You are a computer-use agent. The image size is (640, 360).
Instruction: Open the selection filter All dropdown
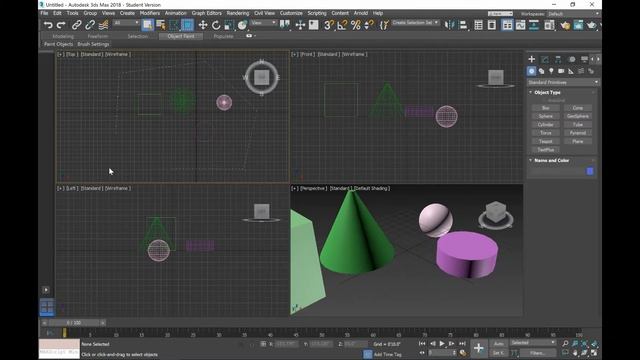coord(126,23)
